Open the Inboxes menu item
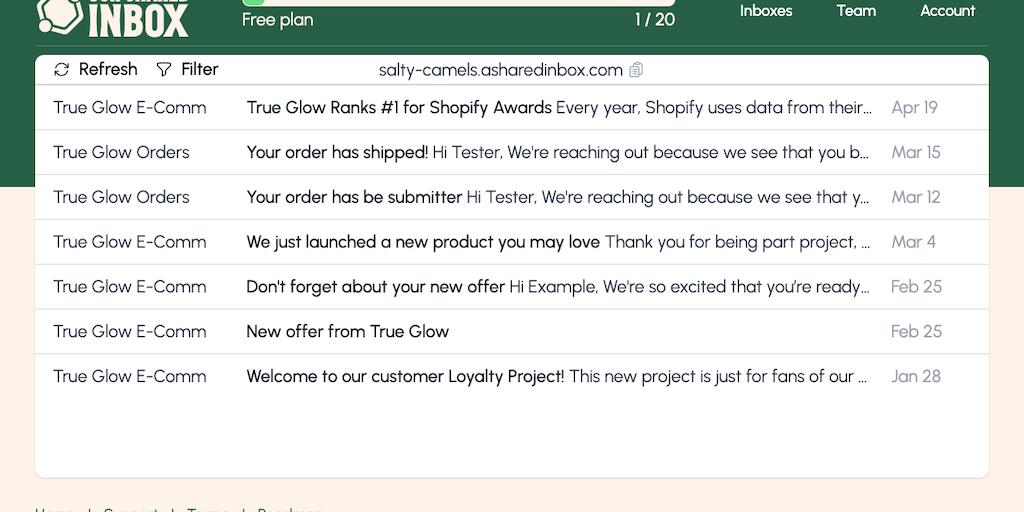1024x512 pixels. point(766,11)
